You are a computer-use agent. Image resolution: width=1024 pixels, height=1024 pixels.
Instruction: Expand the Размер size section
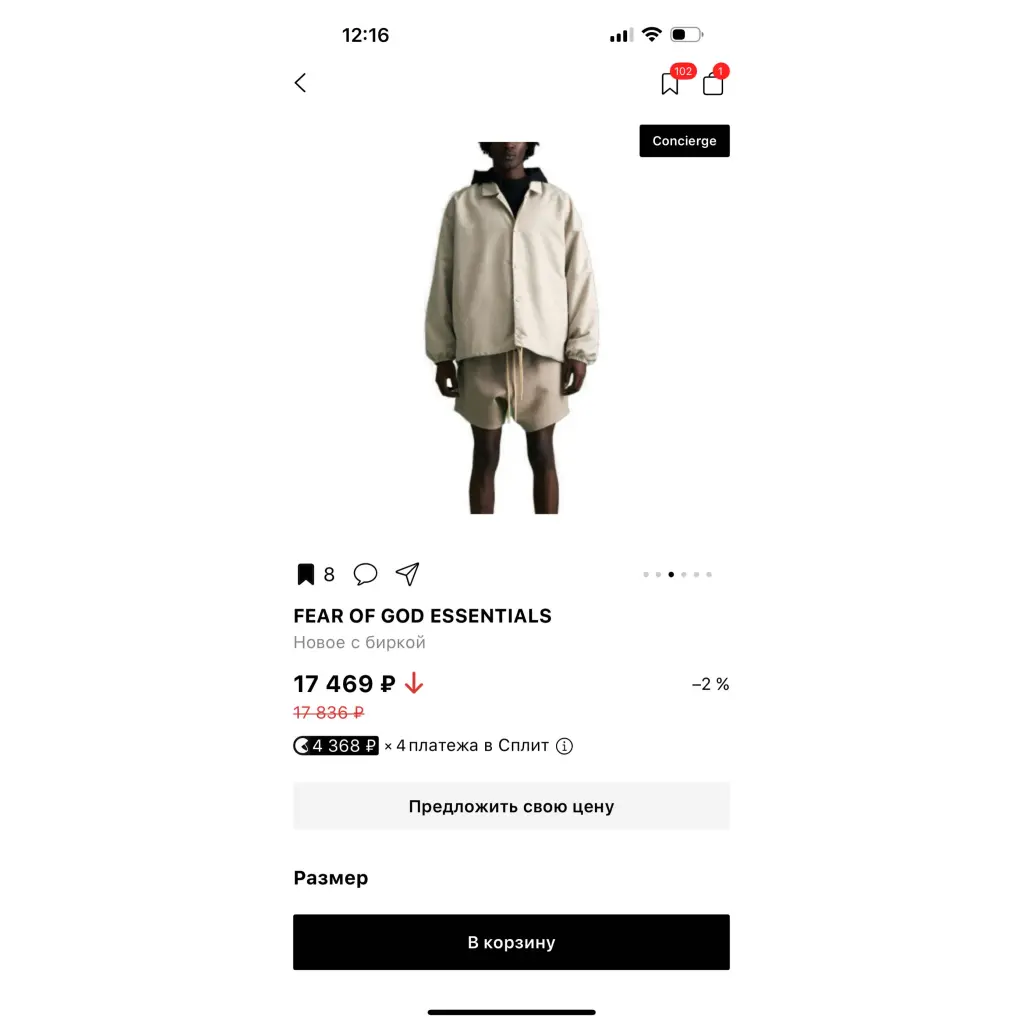[x=331, y=878]
